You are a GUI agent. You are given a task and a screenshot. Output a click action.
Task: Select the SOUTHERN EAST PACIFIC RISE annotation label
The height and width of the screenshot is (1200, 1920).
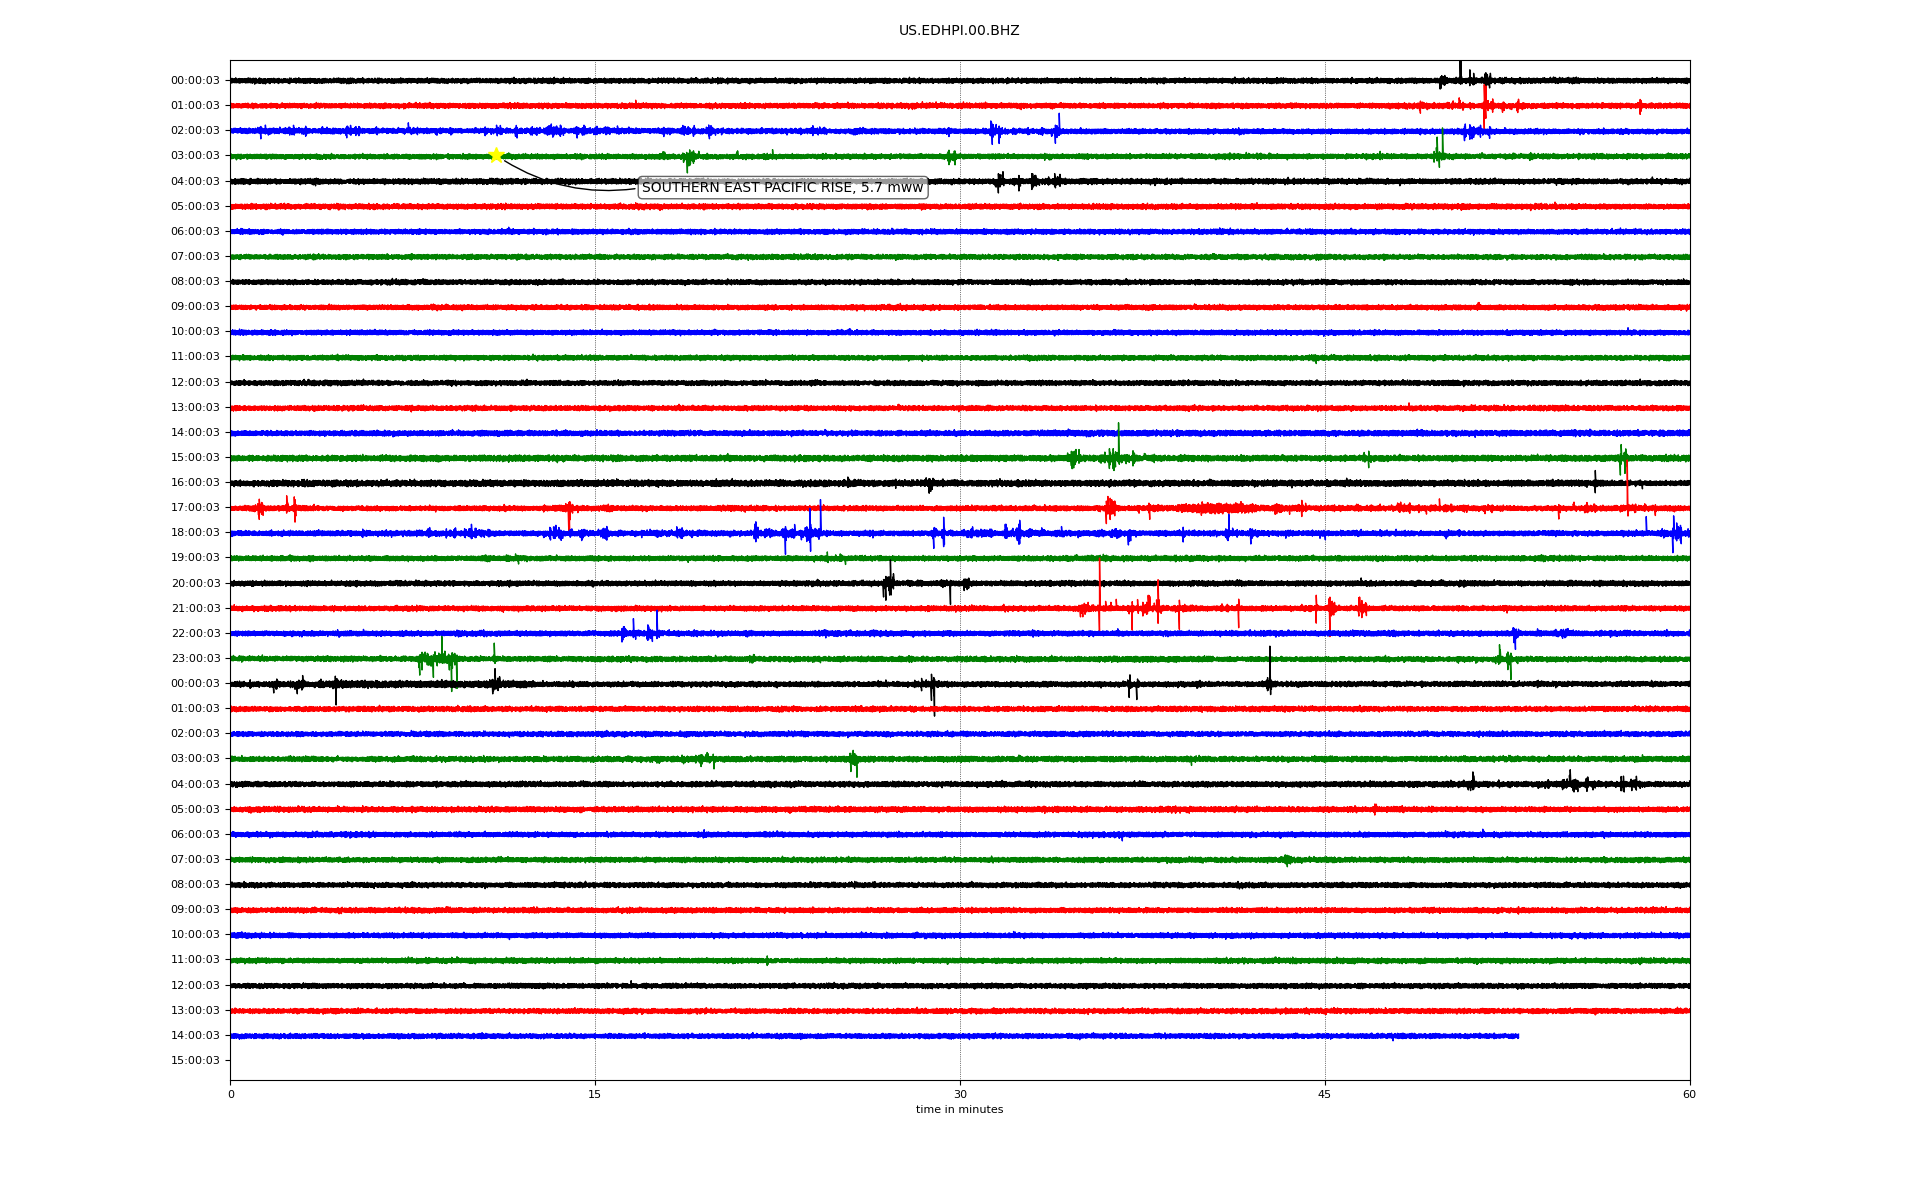[782, 188]
